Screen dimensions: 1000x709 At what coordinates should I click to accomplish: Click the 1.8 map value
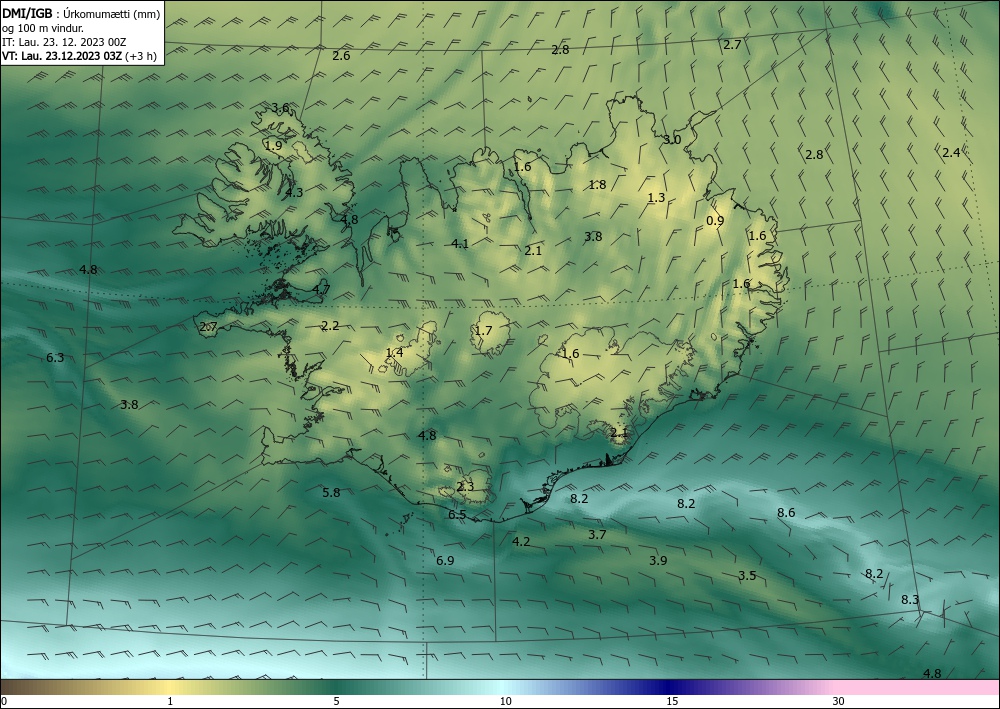click(597, 185)
